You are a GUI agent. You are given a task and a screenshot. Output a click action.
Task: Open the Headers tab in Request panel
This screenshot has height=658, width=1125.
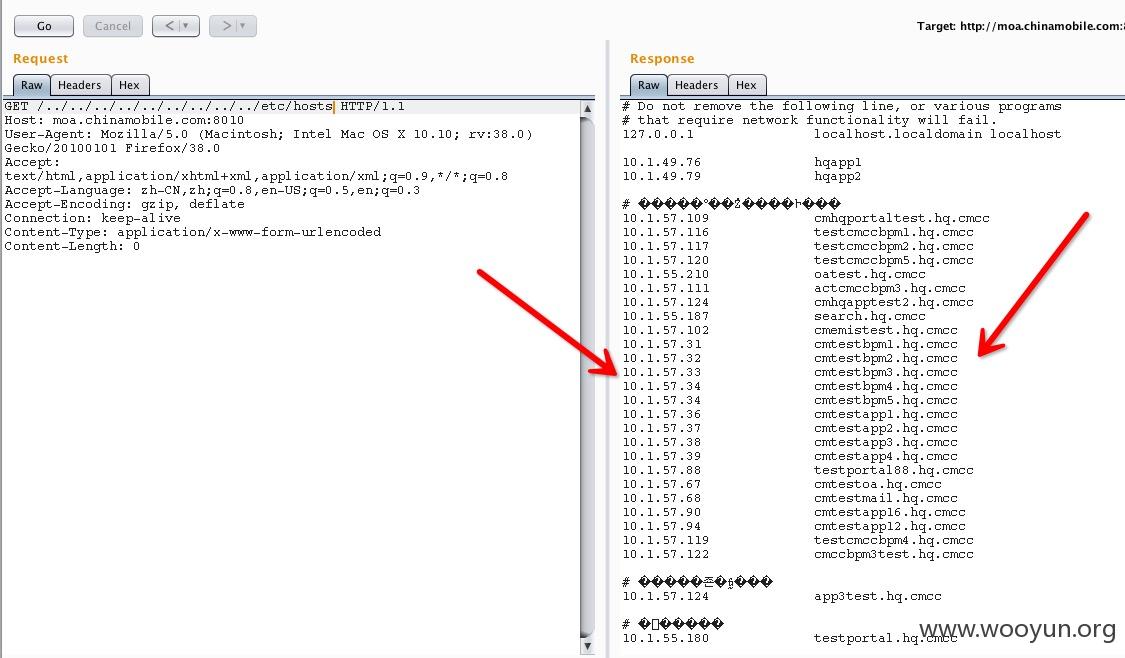[x=80, y=85]
